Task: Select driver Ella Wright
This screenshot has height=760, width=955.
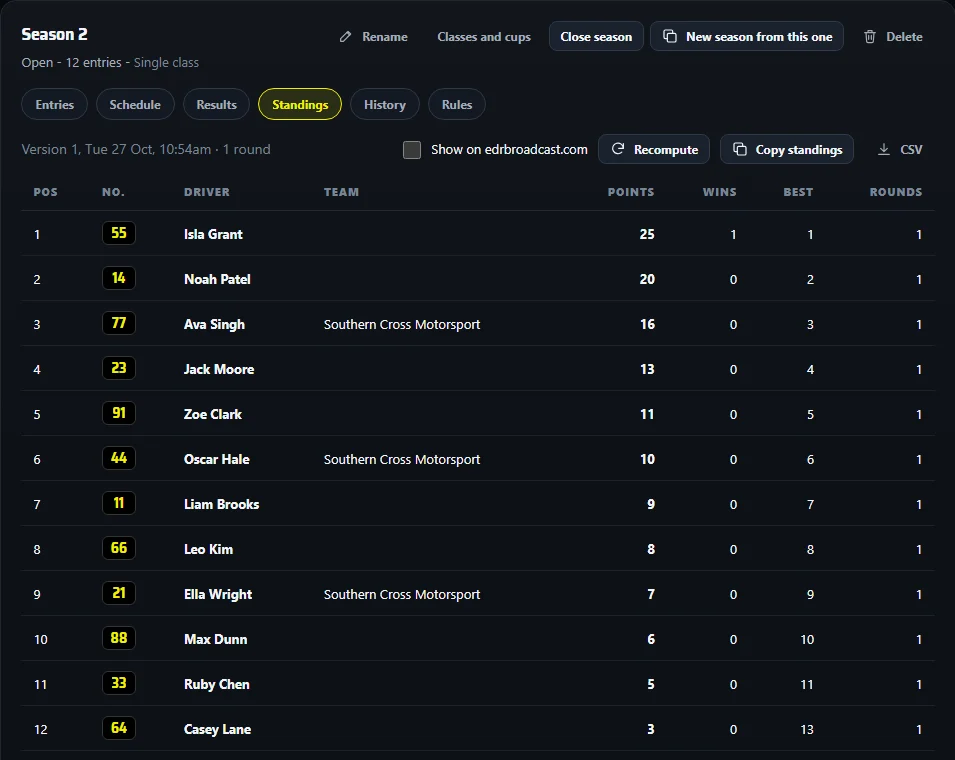Action: click(218, 595)
